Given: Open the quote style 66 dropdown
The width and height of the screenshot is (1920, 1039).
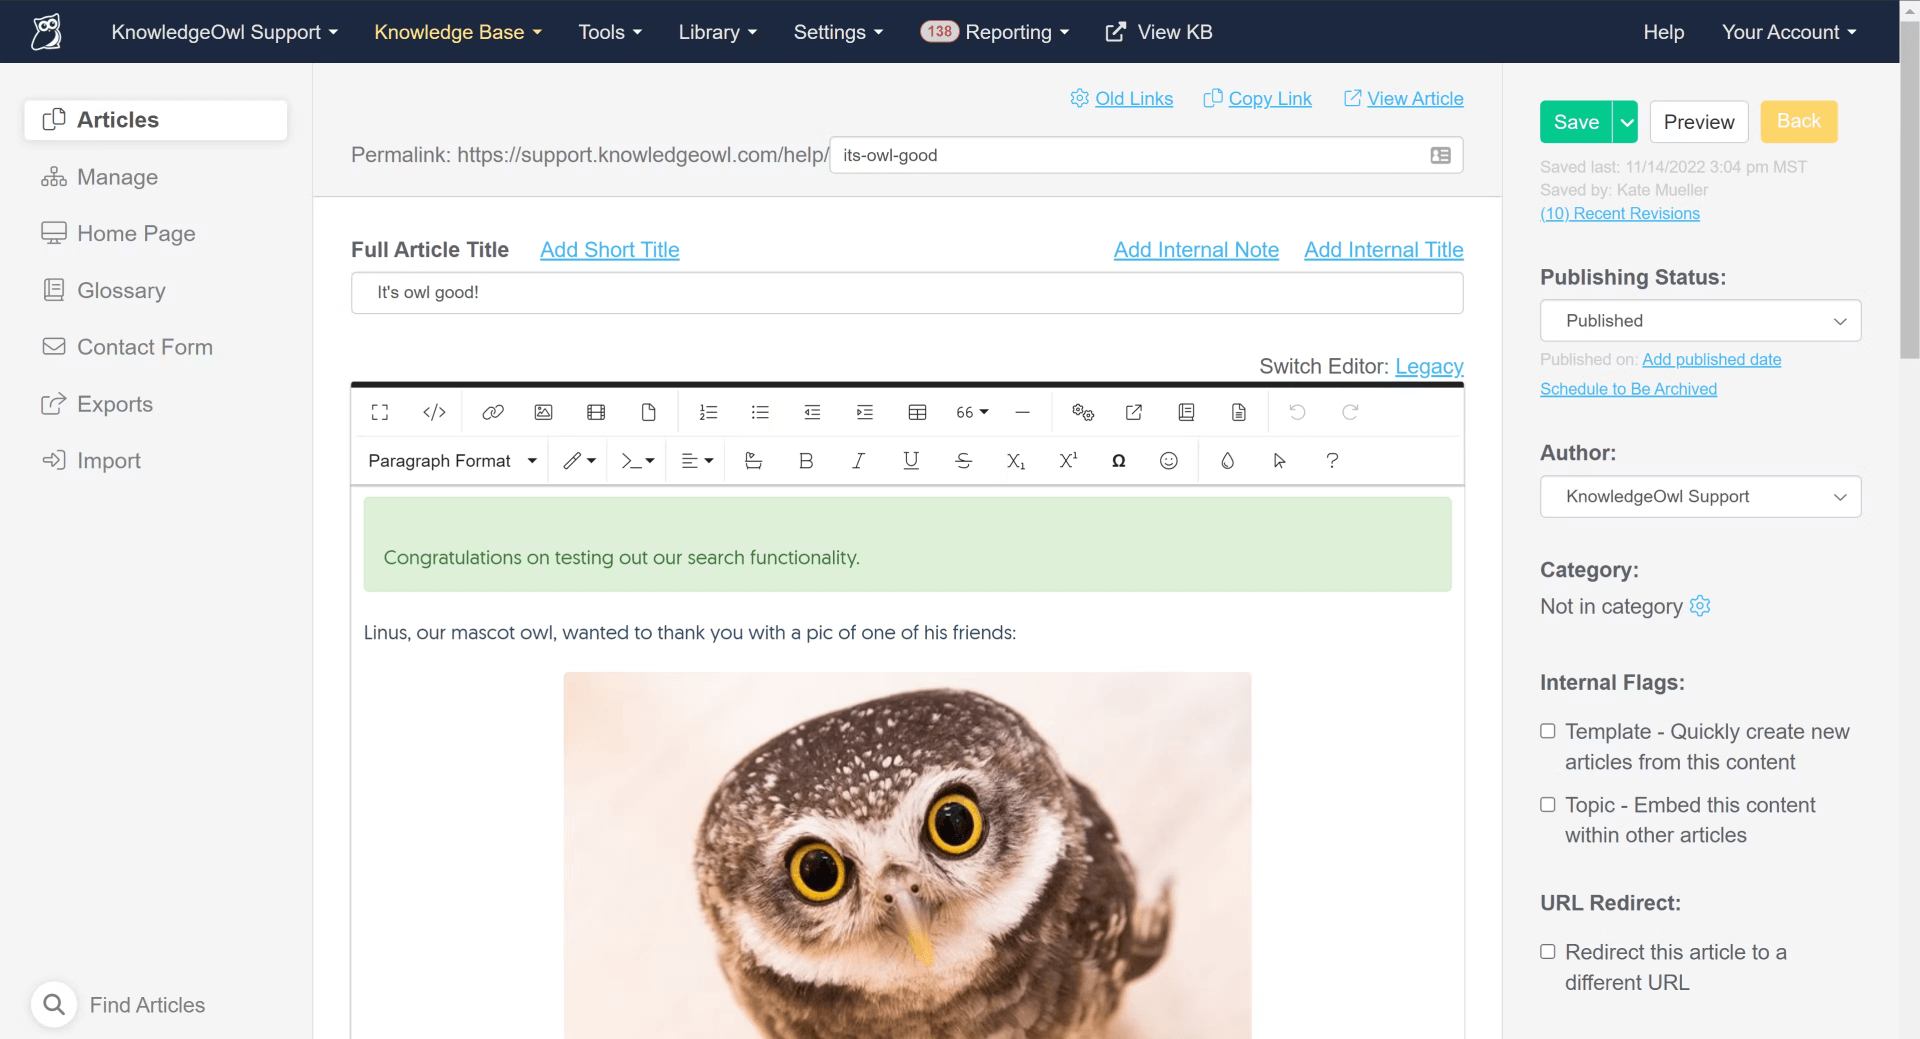Looking at the screenshot, I should tap(972, 412).
